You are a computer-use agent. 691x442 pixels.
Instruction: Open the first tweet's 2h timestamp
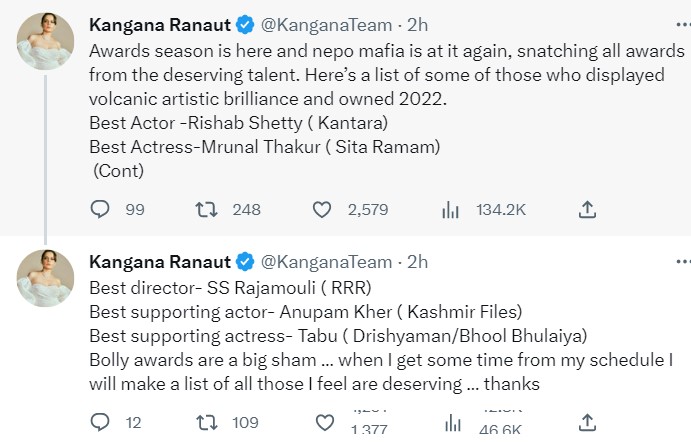coord(417,24)
